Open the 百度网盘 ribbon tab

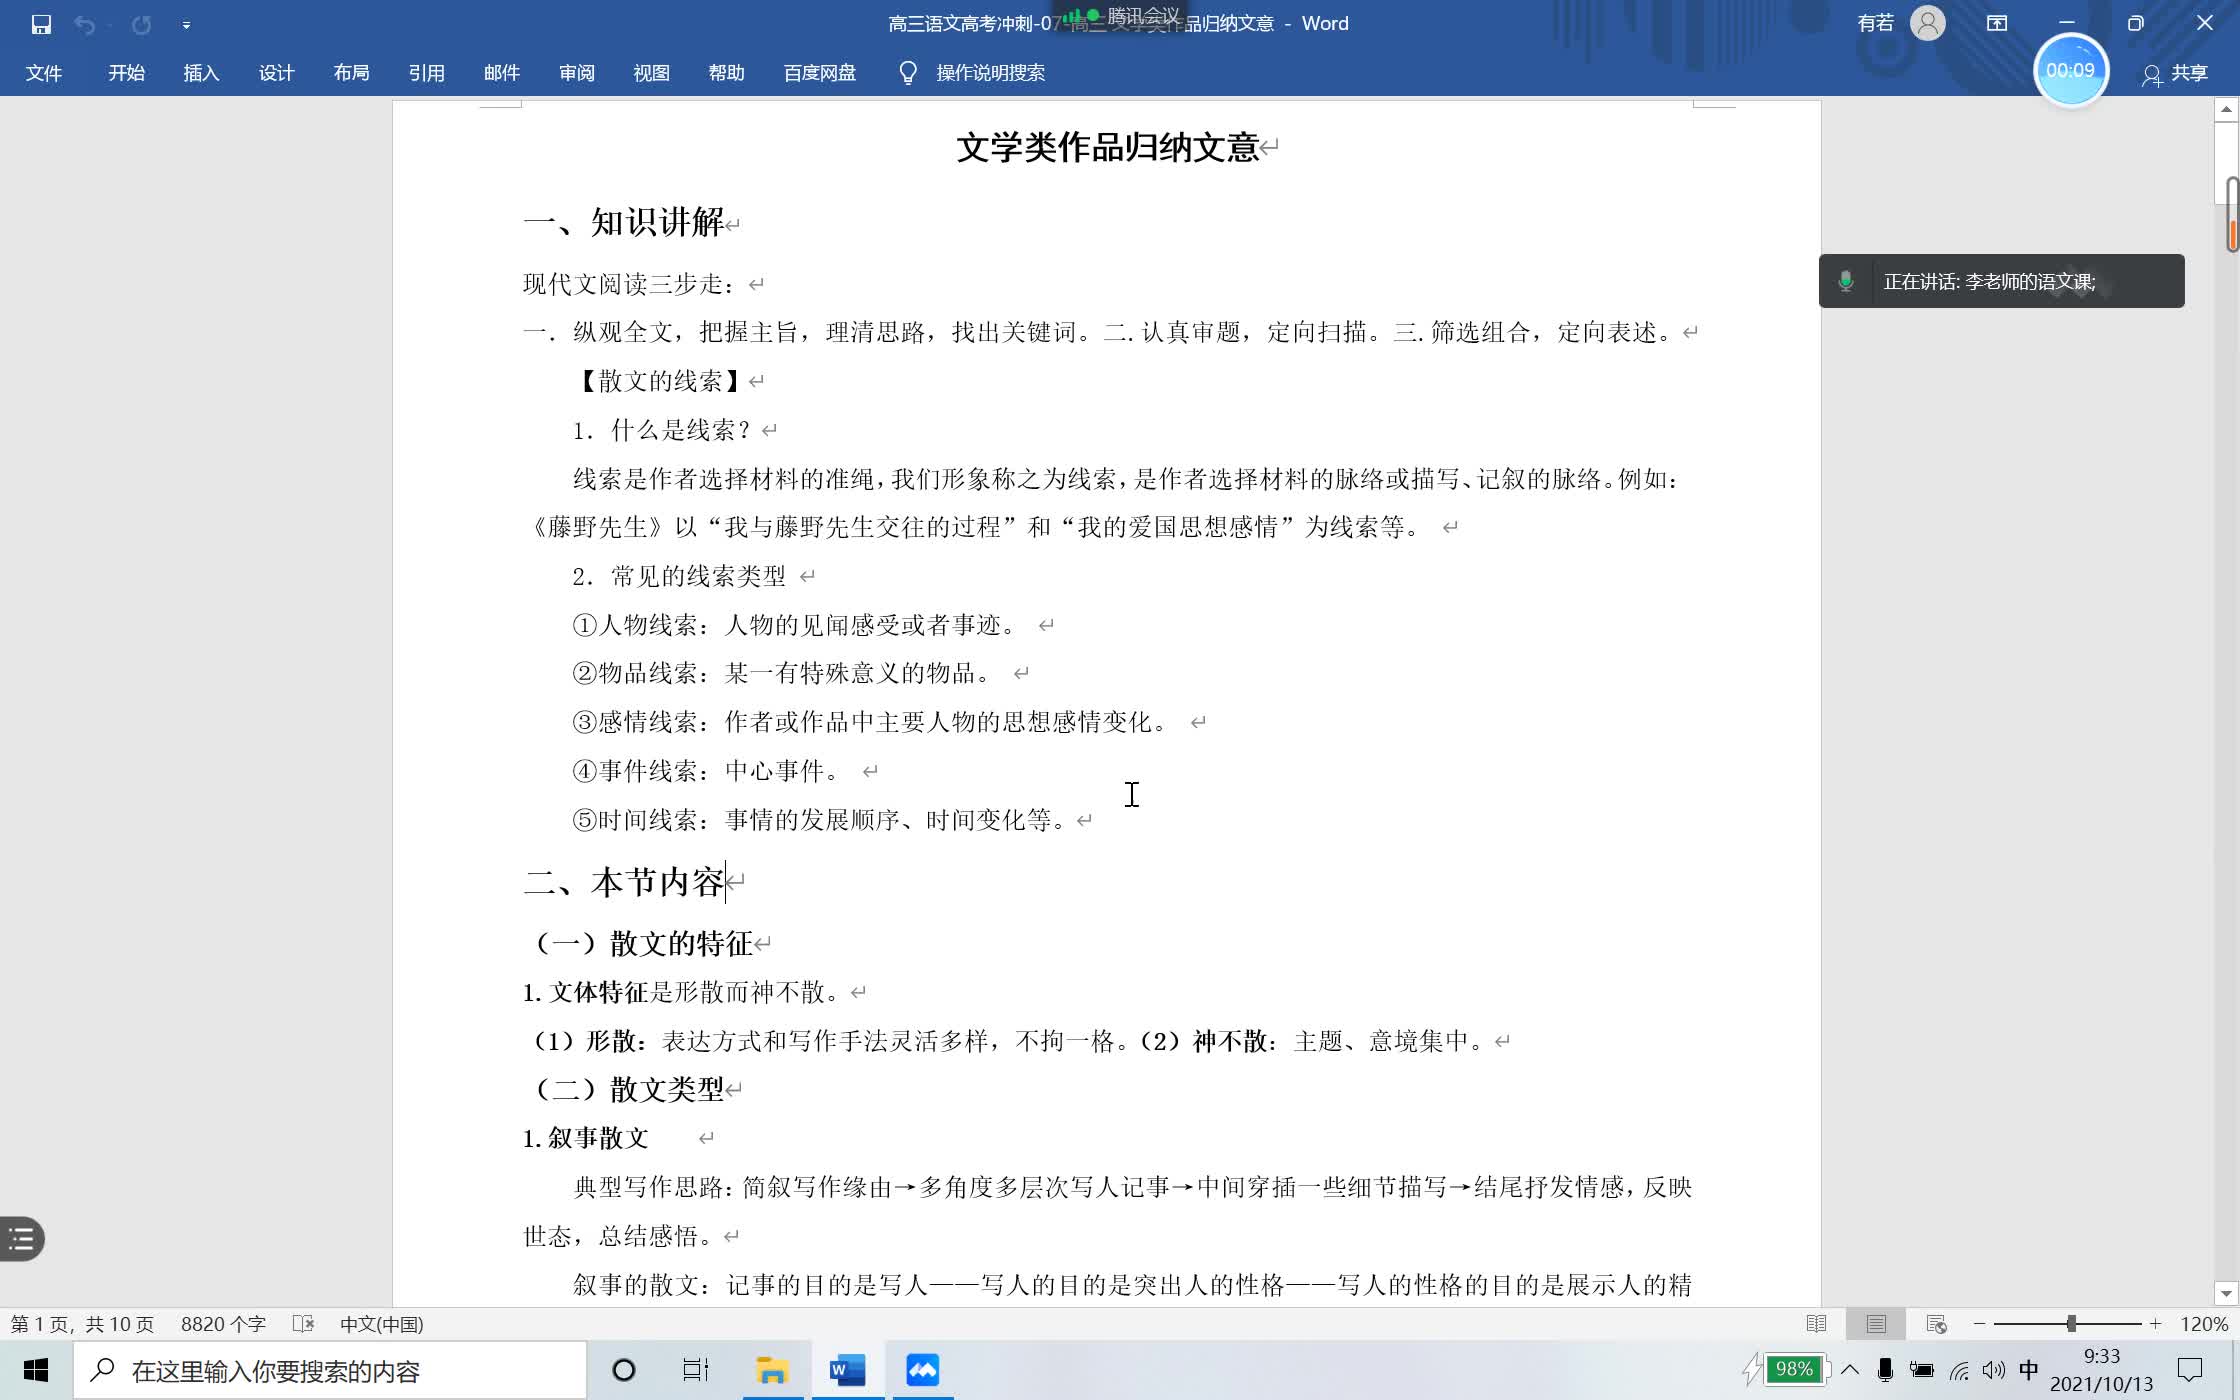tap(819, 73)
